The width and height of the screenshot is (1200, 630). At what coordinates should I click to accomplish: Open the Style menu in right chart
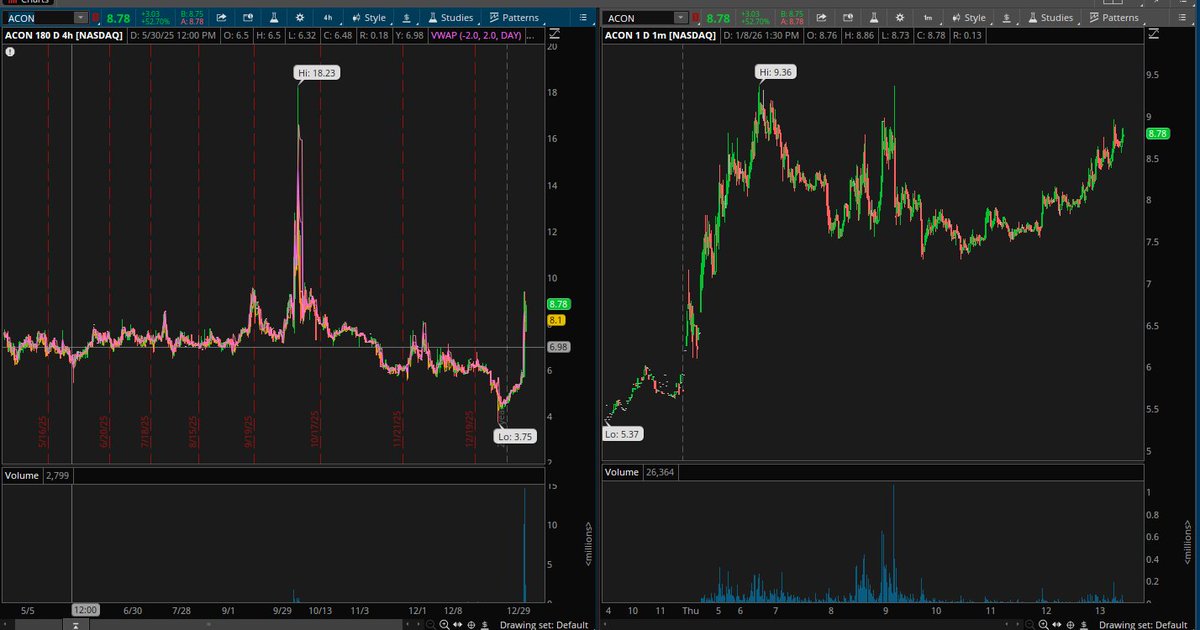[x=968, y=18]
